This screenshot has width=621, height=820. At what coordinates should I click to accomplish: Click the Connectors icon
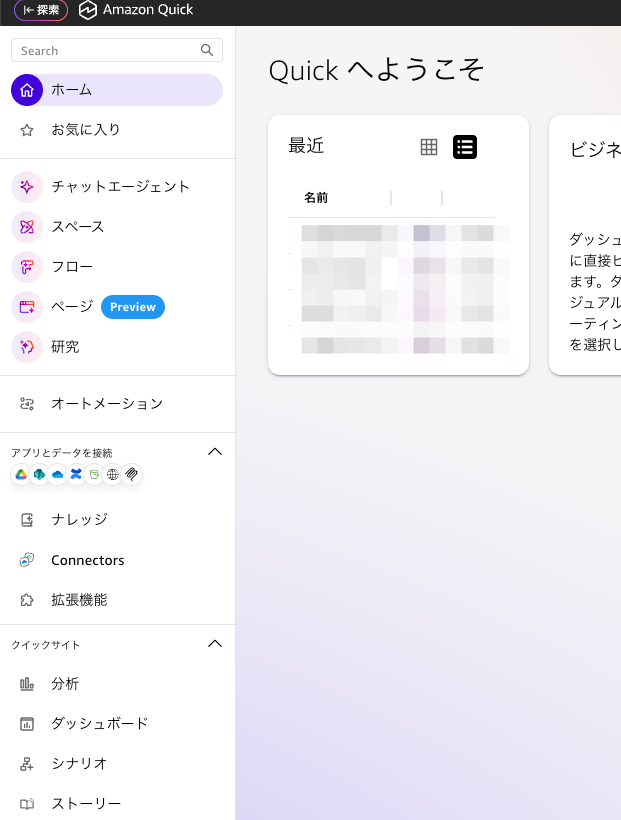pyautogui.click(x=27, y=560)
